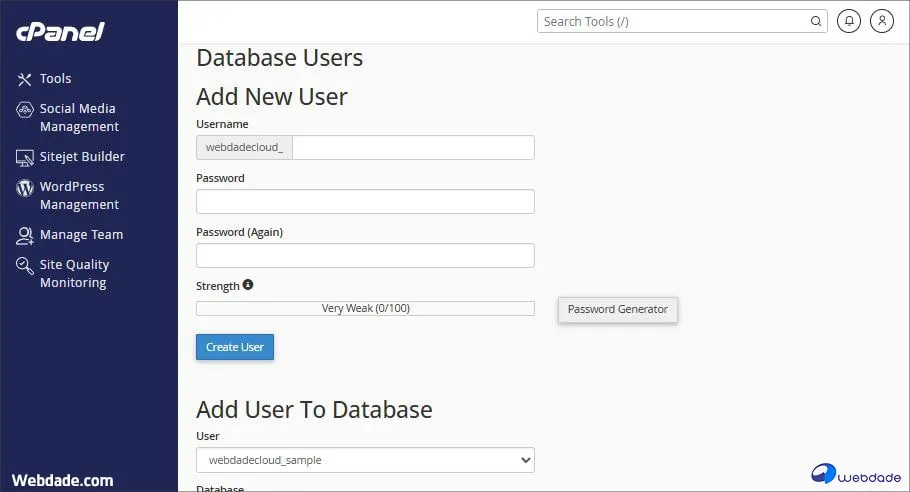Click the Manage Team people icon
The height and width of the screenshot is (492, 910).
24,236
